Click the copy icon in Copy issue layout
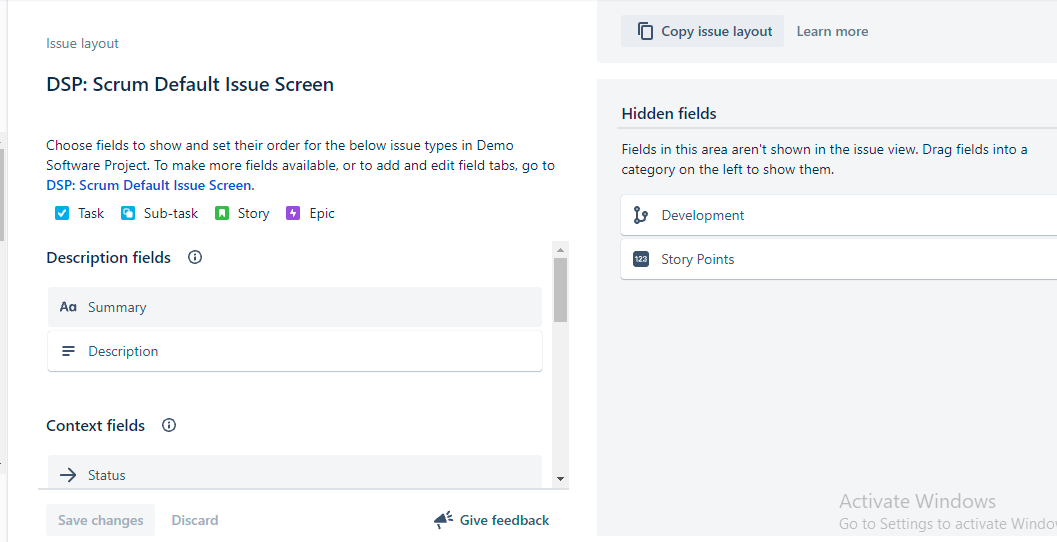 point(645,31)
